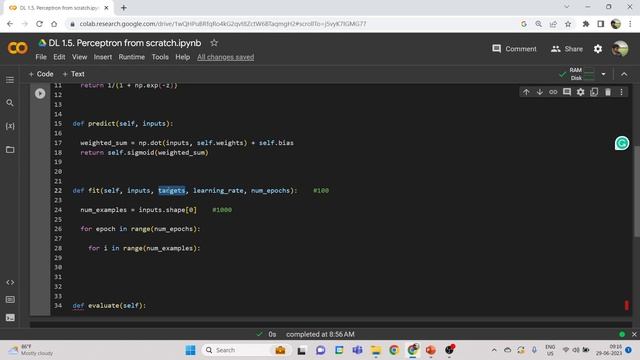Add a new Code cell
This screenshot has height=360, width=640.
point(41,74)
